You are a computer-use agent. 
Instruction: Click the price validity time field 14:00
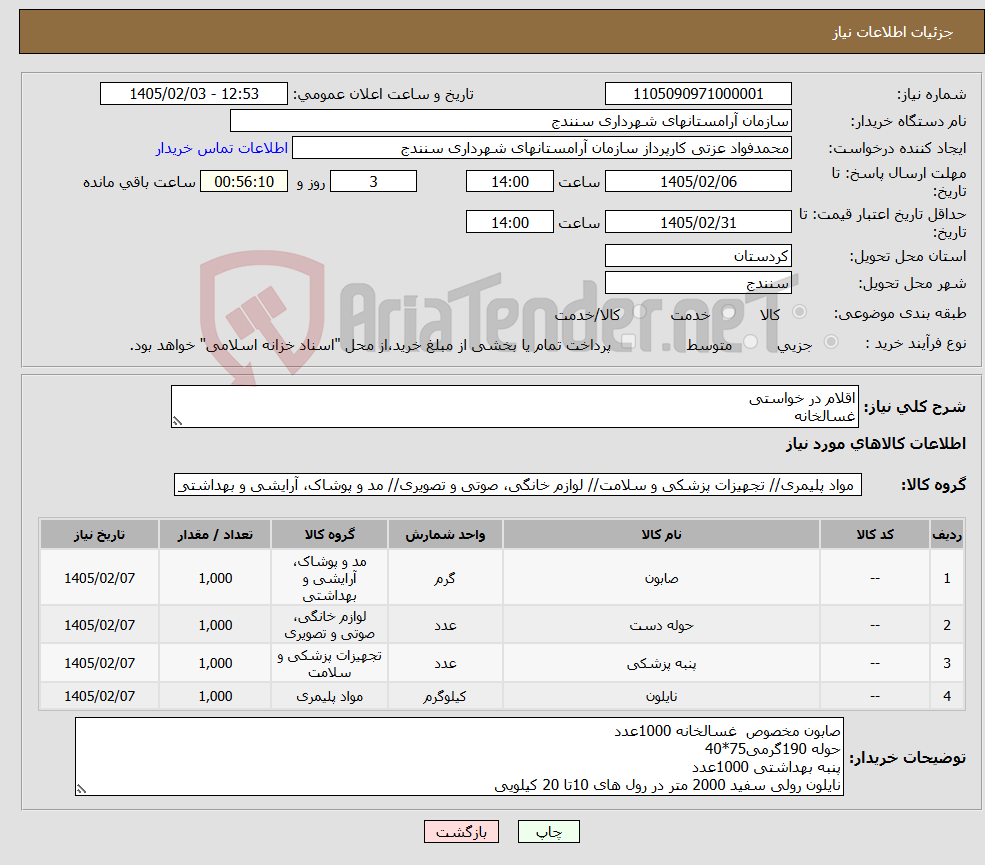point(509,222)
